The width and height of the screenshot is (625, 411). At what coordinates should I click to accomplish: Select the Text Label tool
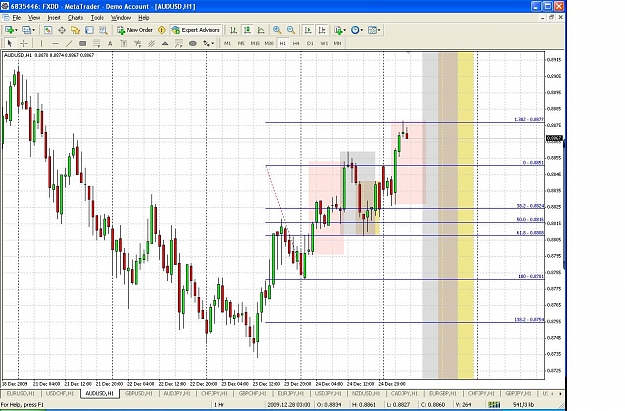[124, 43]
